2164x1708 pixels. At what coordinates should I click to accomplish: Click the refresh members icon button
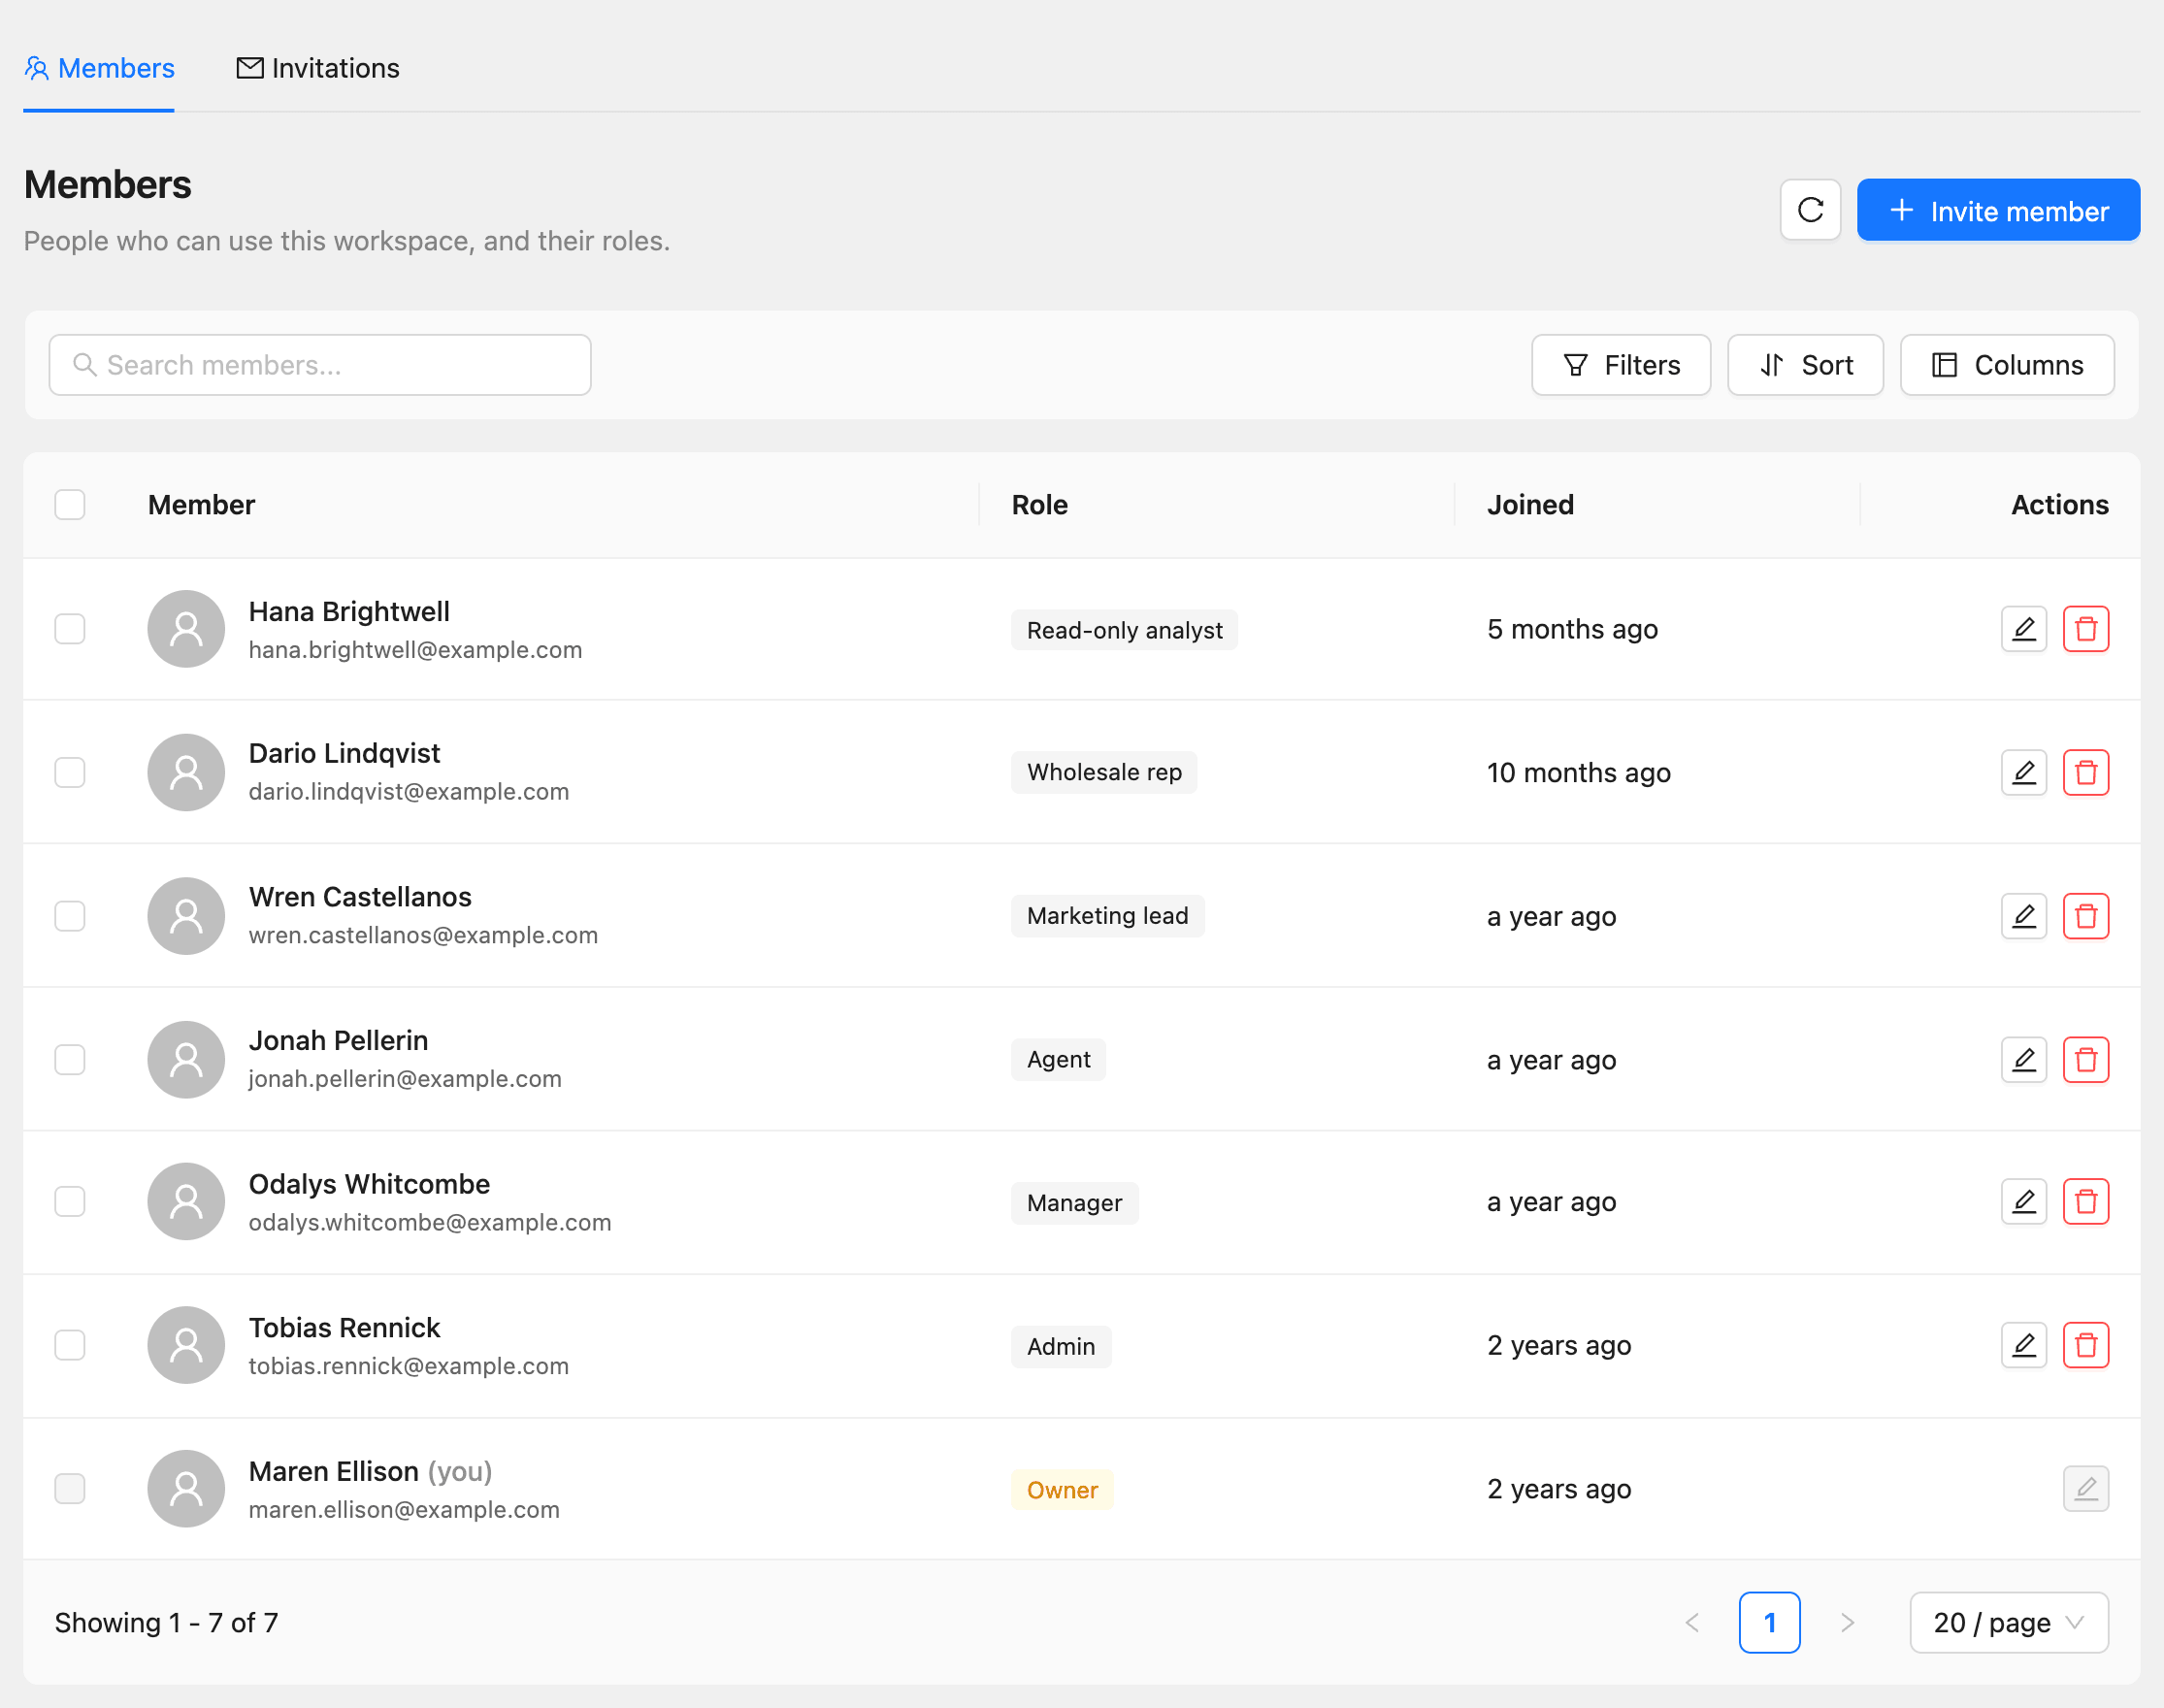coord(1810,210)
